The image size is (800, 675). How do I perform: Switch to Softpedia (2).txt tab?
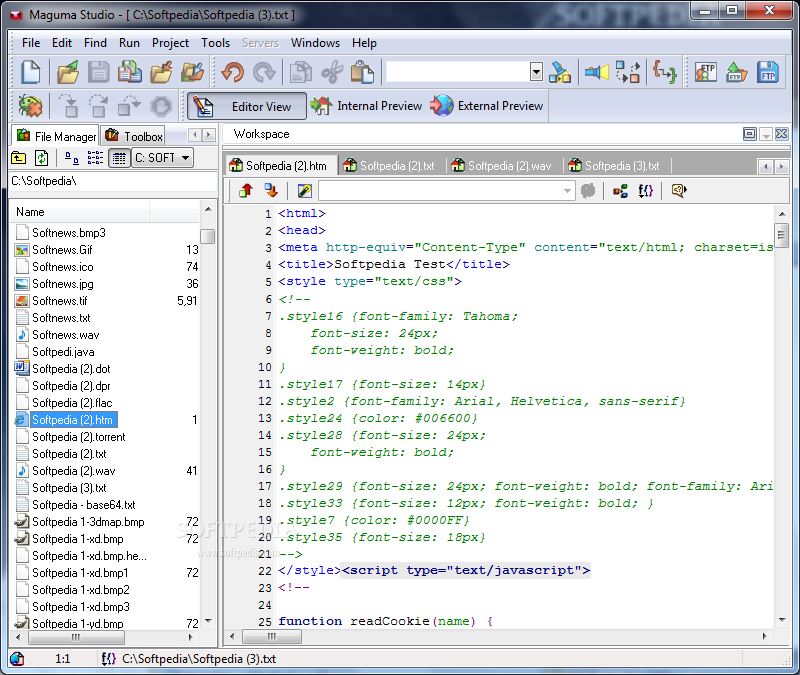tap(389, 166)
